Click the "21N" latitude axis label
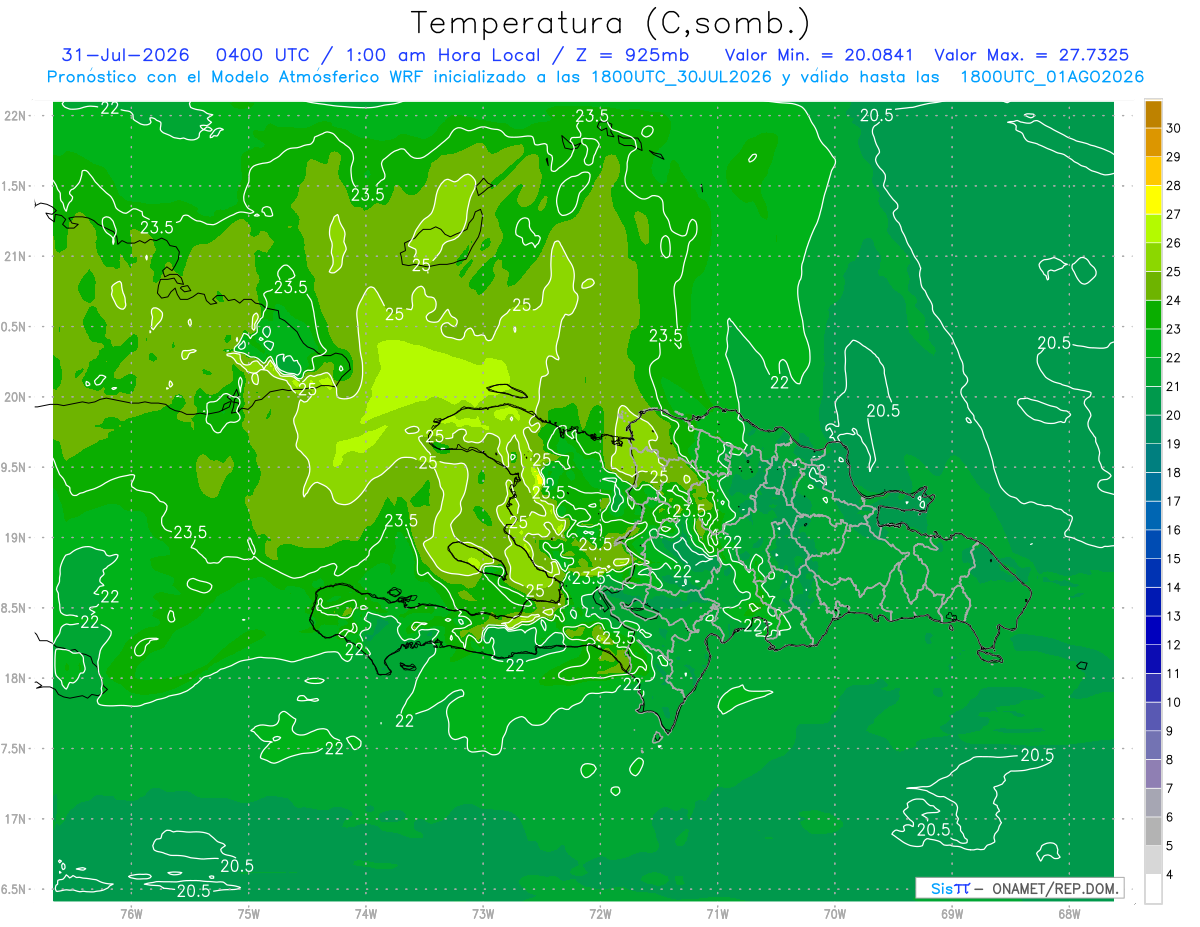 pyautogui.click(x=17, y=256)
